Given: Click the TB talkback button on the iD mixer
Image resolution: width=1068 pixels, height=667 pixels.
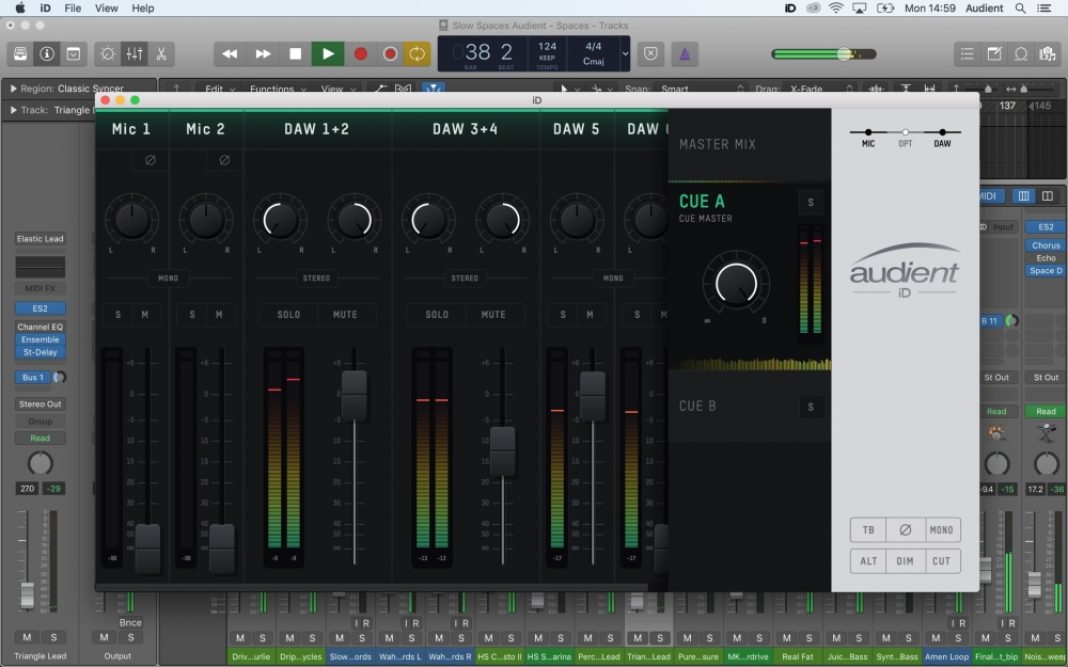Looking at the screenshot, I should (868, 529).
